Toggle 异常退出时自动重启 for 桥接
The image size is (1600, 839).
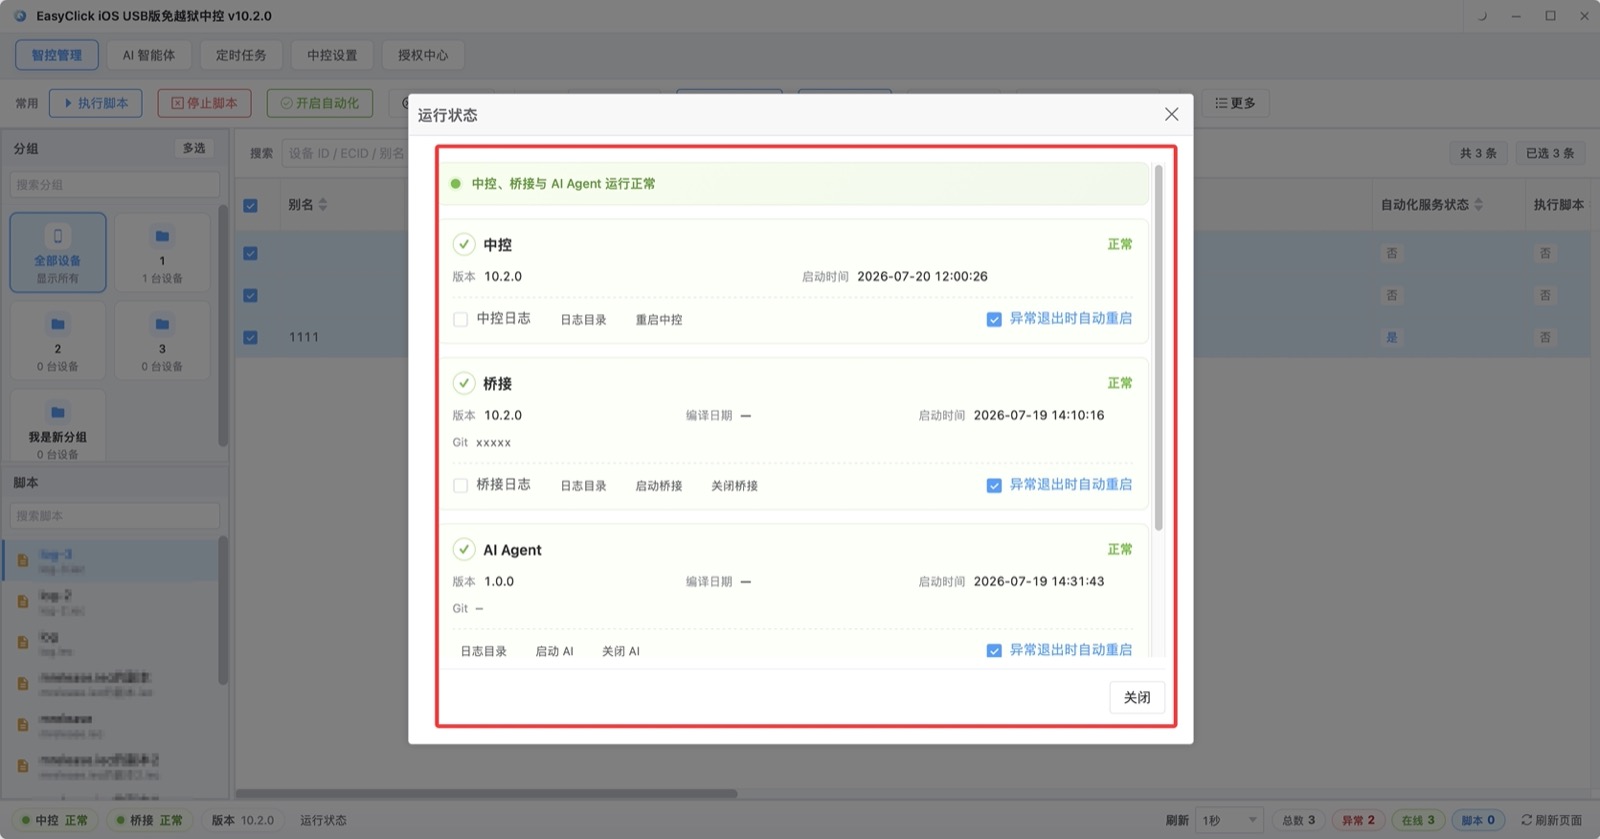coord(994,485)
